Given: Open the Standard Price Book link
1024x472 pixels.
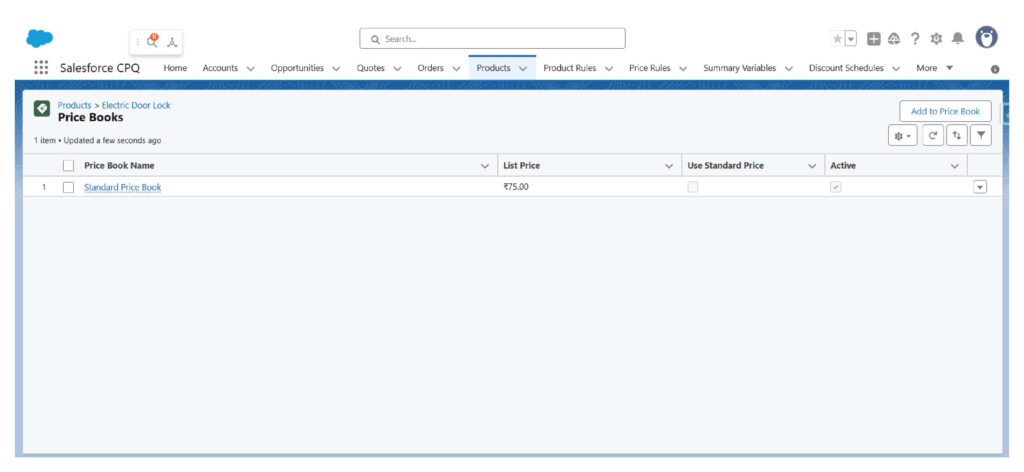Looking at the screenshot, I should 123,187.
